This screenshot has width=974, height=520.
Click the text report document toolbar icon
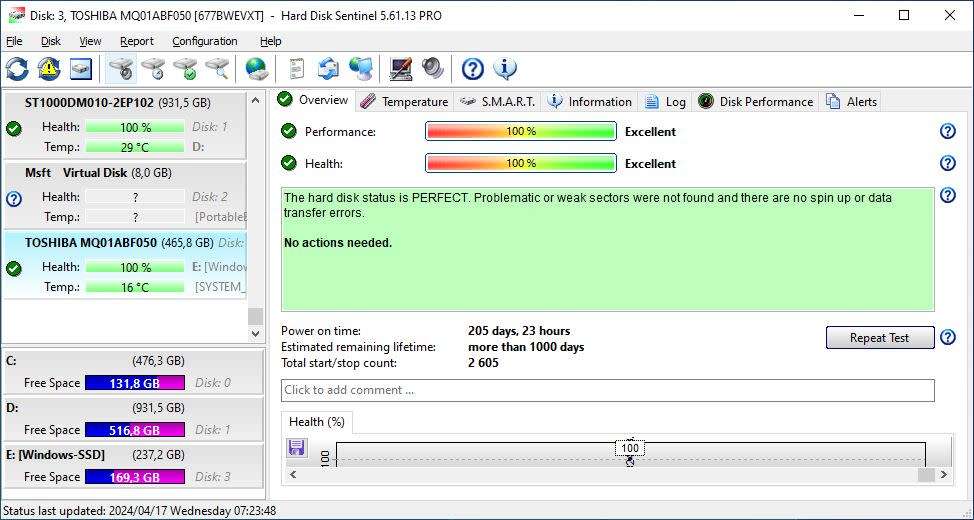(x=297, y=68)
